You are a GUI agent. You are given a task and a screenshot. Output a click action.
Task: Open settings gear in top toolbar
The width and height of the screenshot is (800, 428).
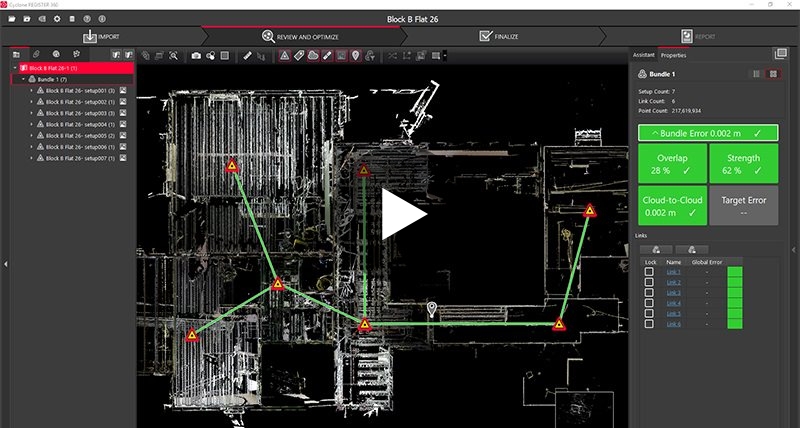click(x=56, y=18)
